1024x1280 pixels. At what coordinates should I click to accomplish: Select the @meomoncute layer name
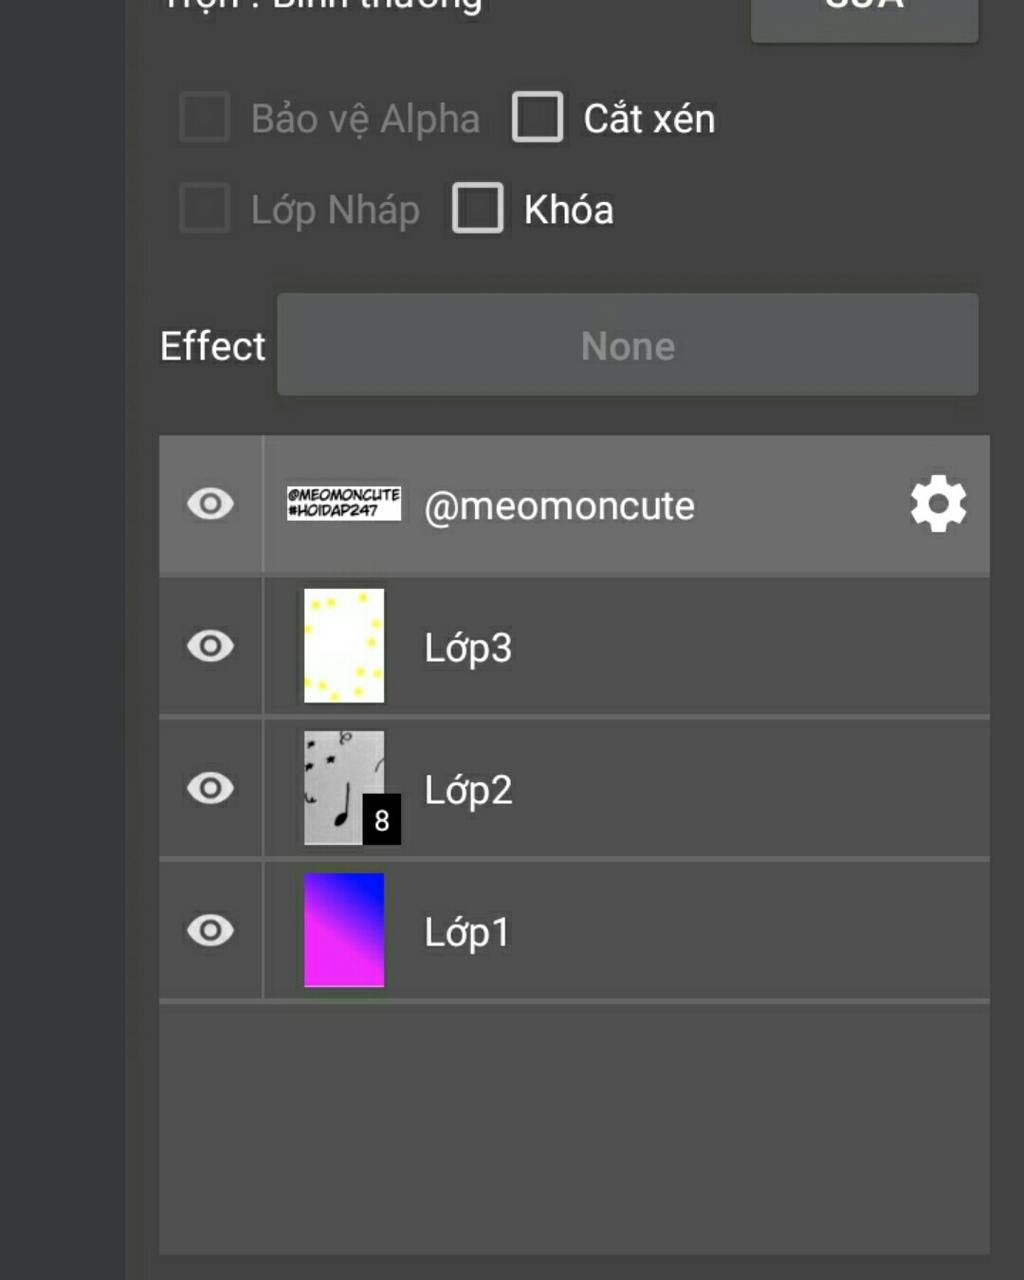559,506
